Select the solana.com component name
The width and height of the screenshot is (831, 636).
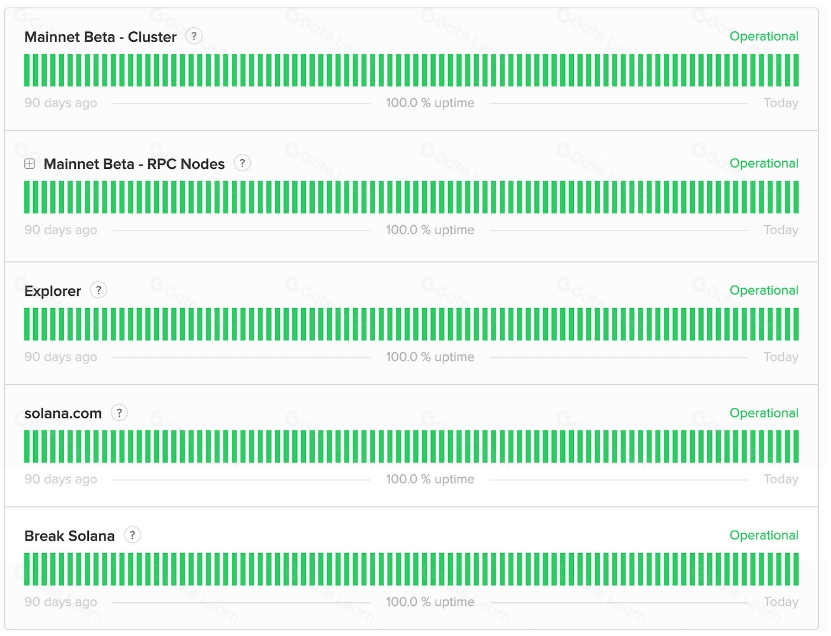coord(63,413)
